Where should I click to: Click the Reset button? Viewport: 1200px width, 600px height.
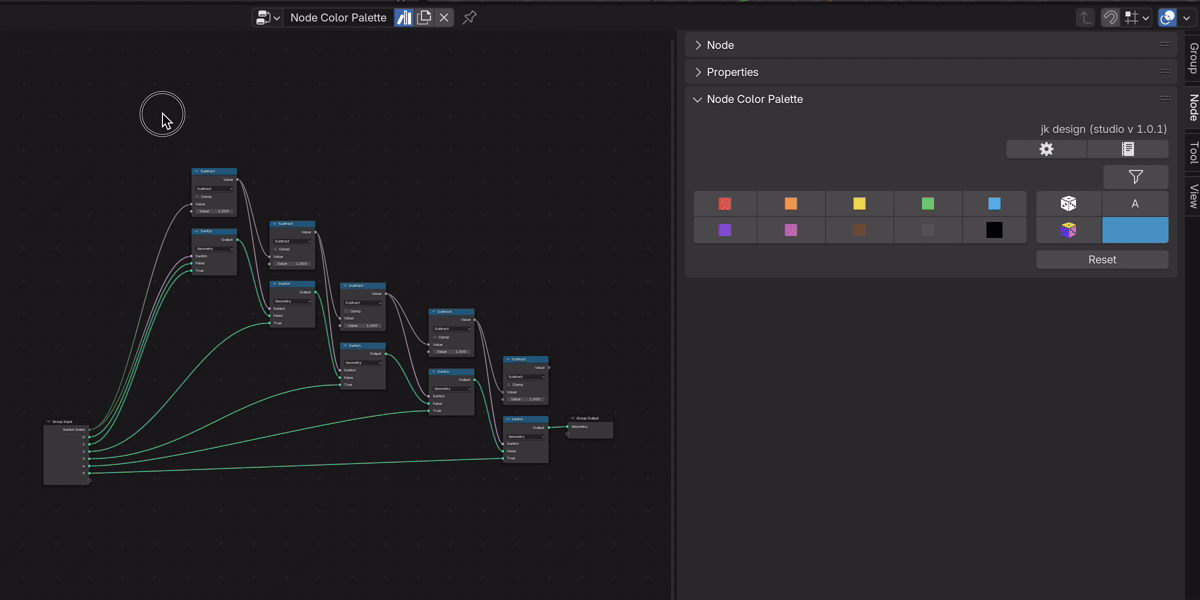pyautogui.click(x=1102, y=260)
